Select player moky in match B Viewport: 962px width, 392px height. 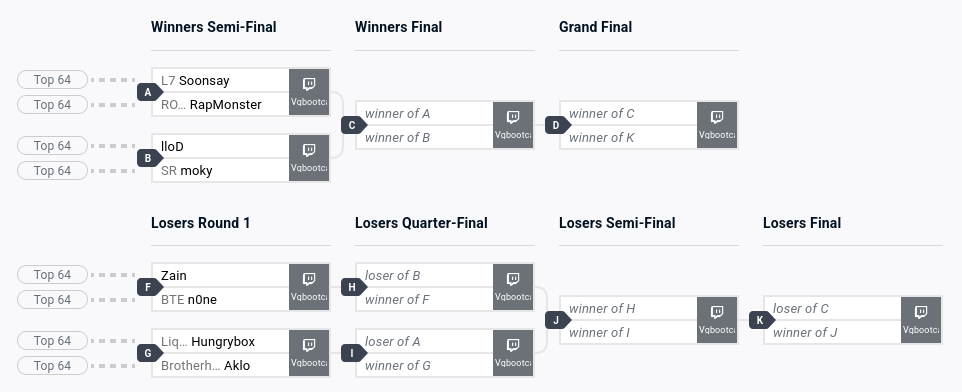point(196,171)
